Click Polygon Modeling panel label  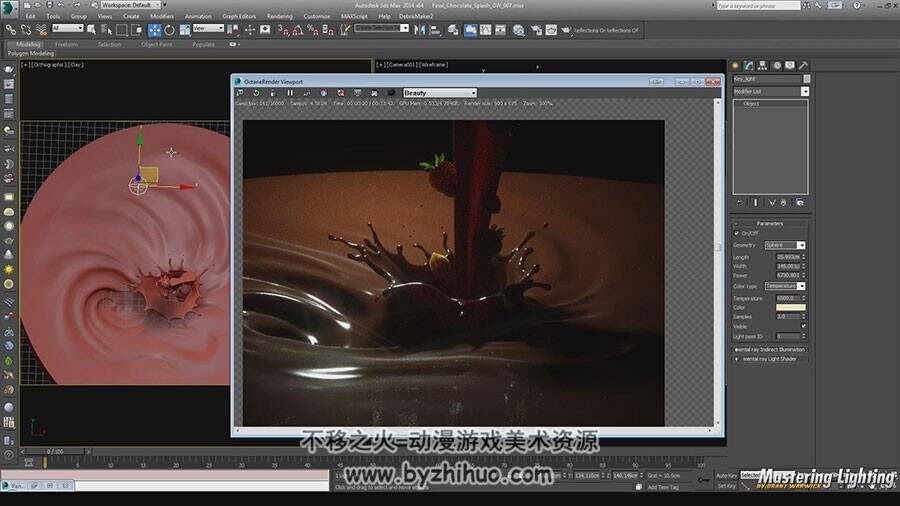[x=31, y=53]
